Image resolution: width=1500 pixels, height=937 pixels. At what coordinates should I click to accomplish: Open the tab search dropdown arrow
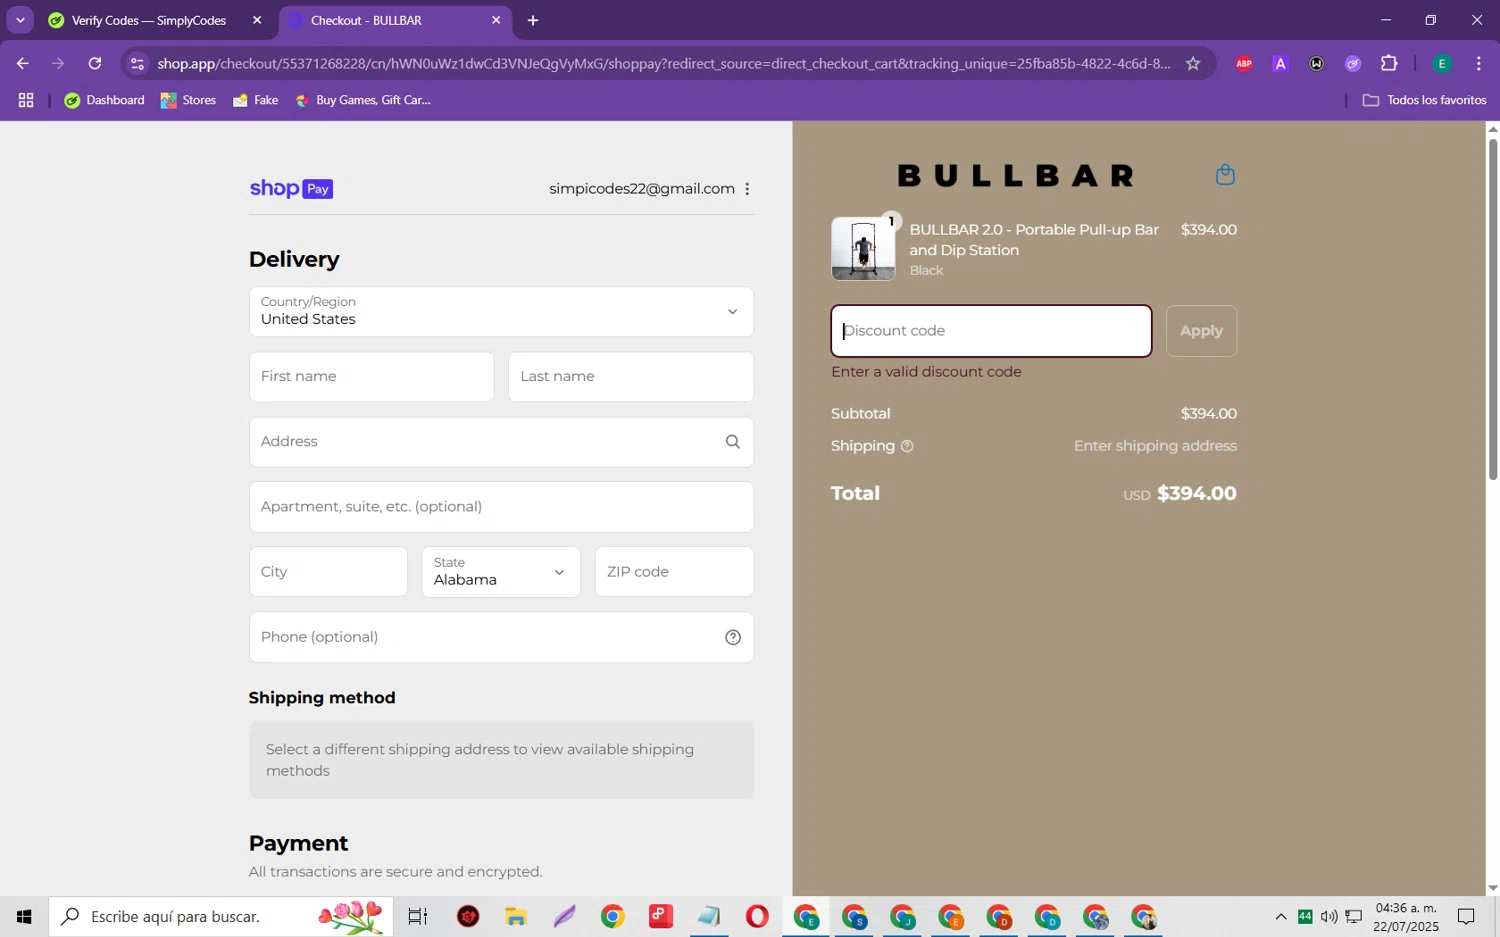pyautogui.click(x=20, y=20)
